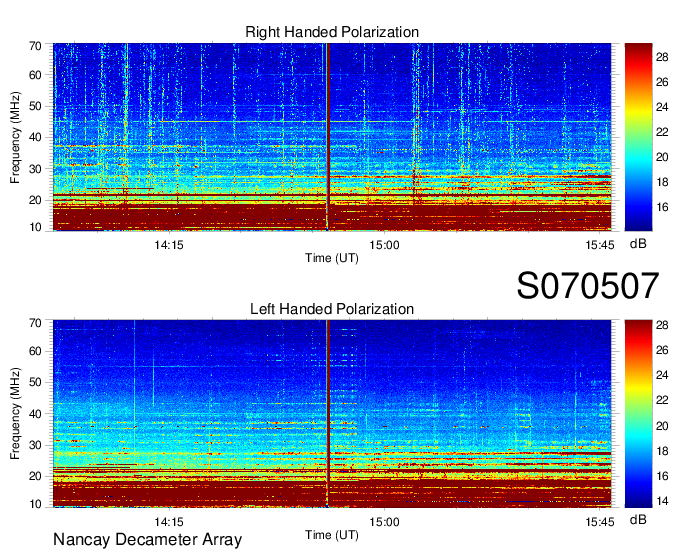
Task: Click '15:00' on the bottom plot's time axis
Action: point(384,522)
